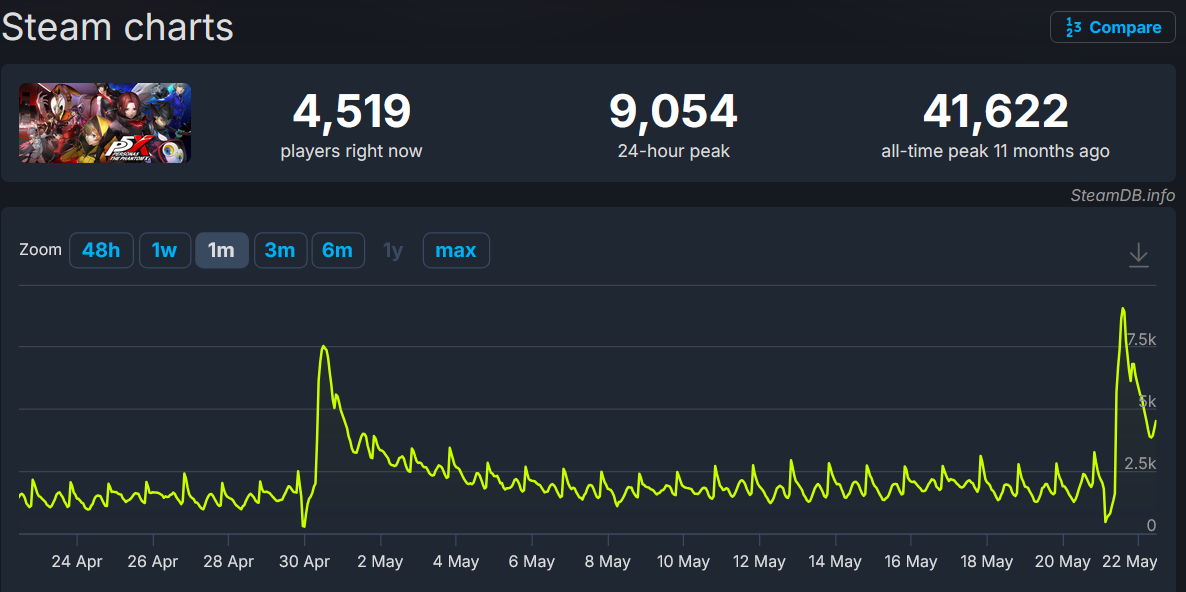
Task: Click the 30 Apr peak on chart
Action: coord(324,346)
